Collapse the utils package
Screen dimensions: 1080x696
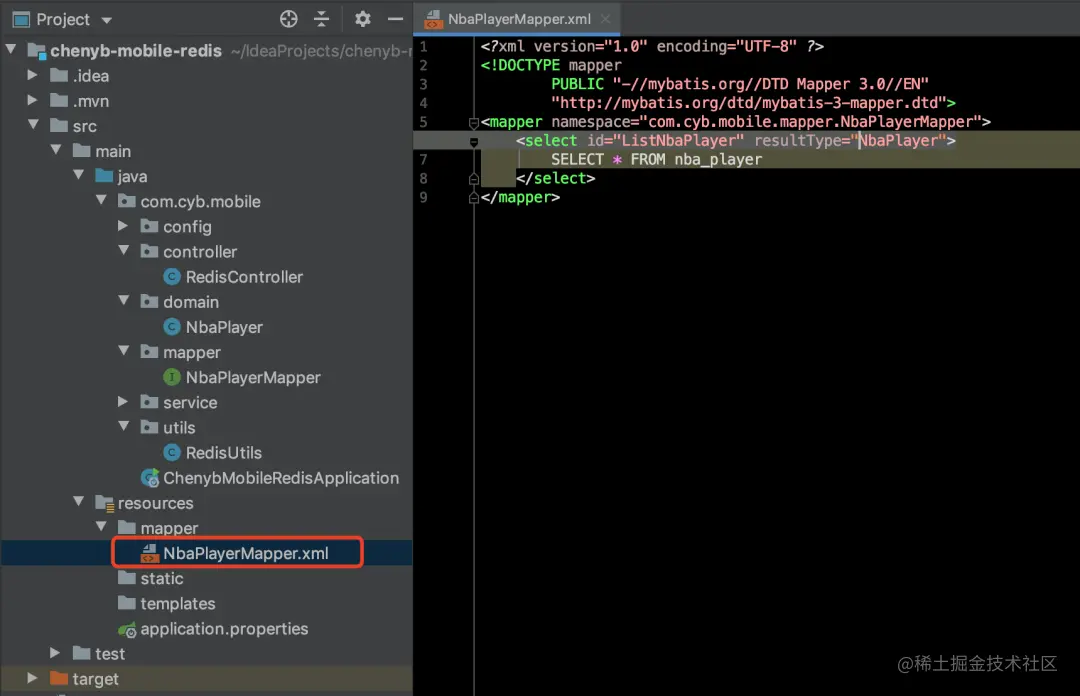point(124,426)
